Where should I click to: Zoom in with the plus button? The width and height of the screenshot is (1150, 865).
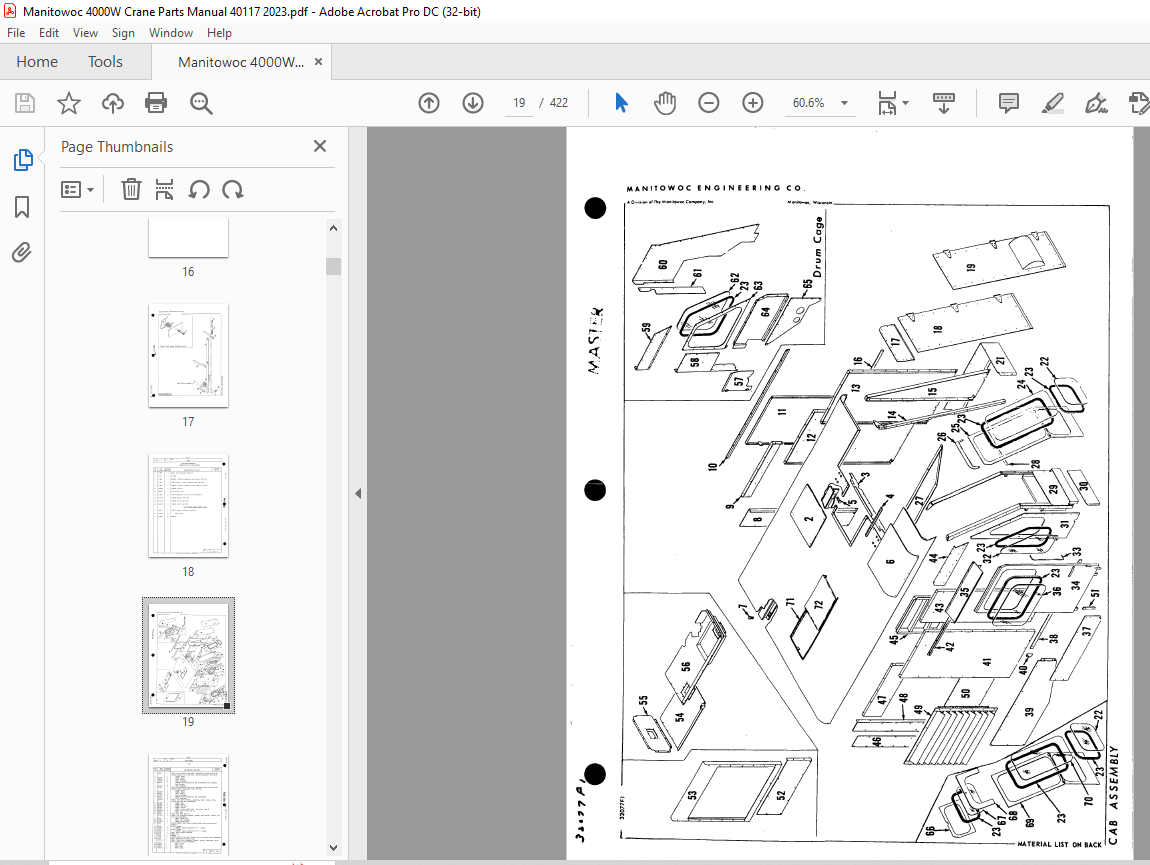point(752,103)
